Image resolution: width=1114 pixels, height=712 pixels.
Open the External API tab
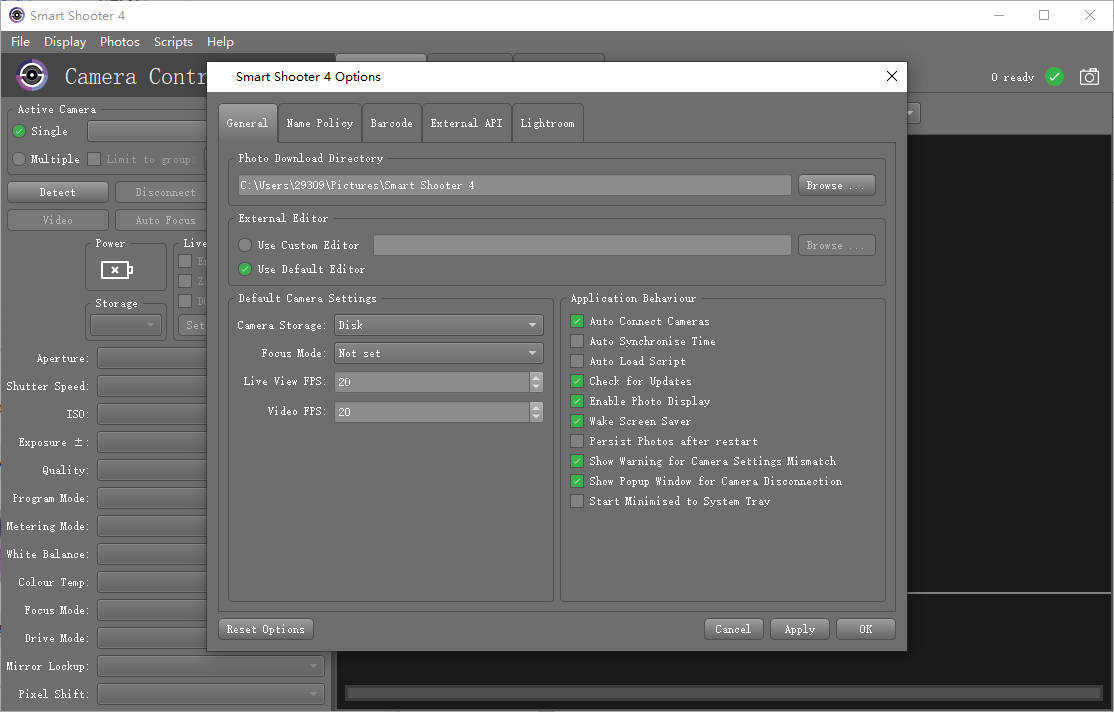[x=466, y=123]
